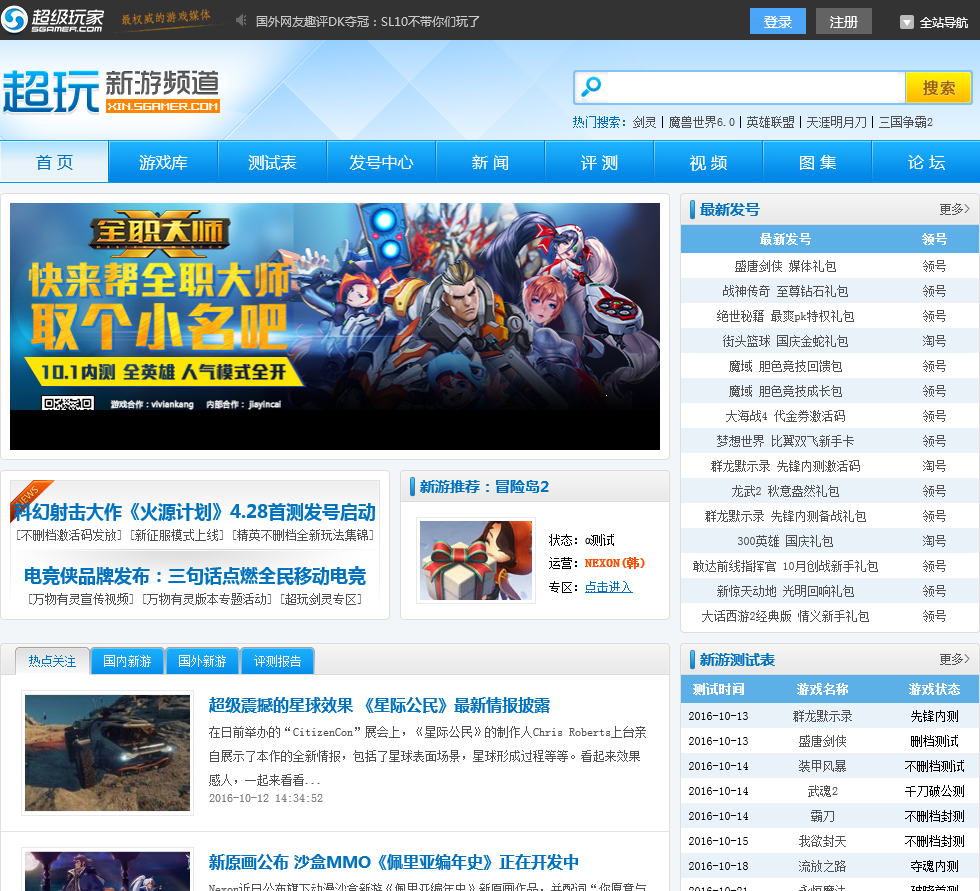Image resolution: width=980 pixels, height=891 pixels.
Task: Open the 视频 nav tab
Action: tap(708, 162)
